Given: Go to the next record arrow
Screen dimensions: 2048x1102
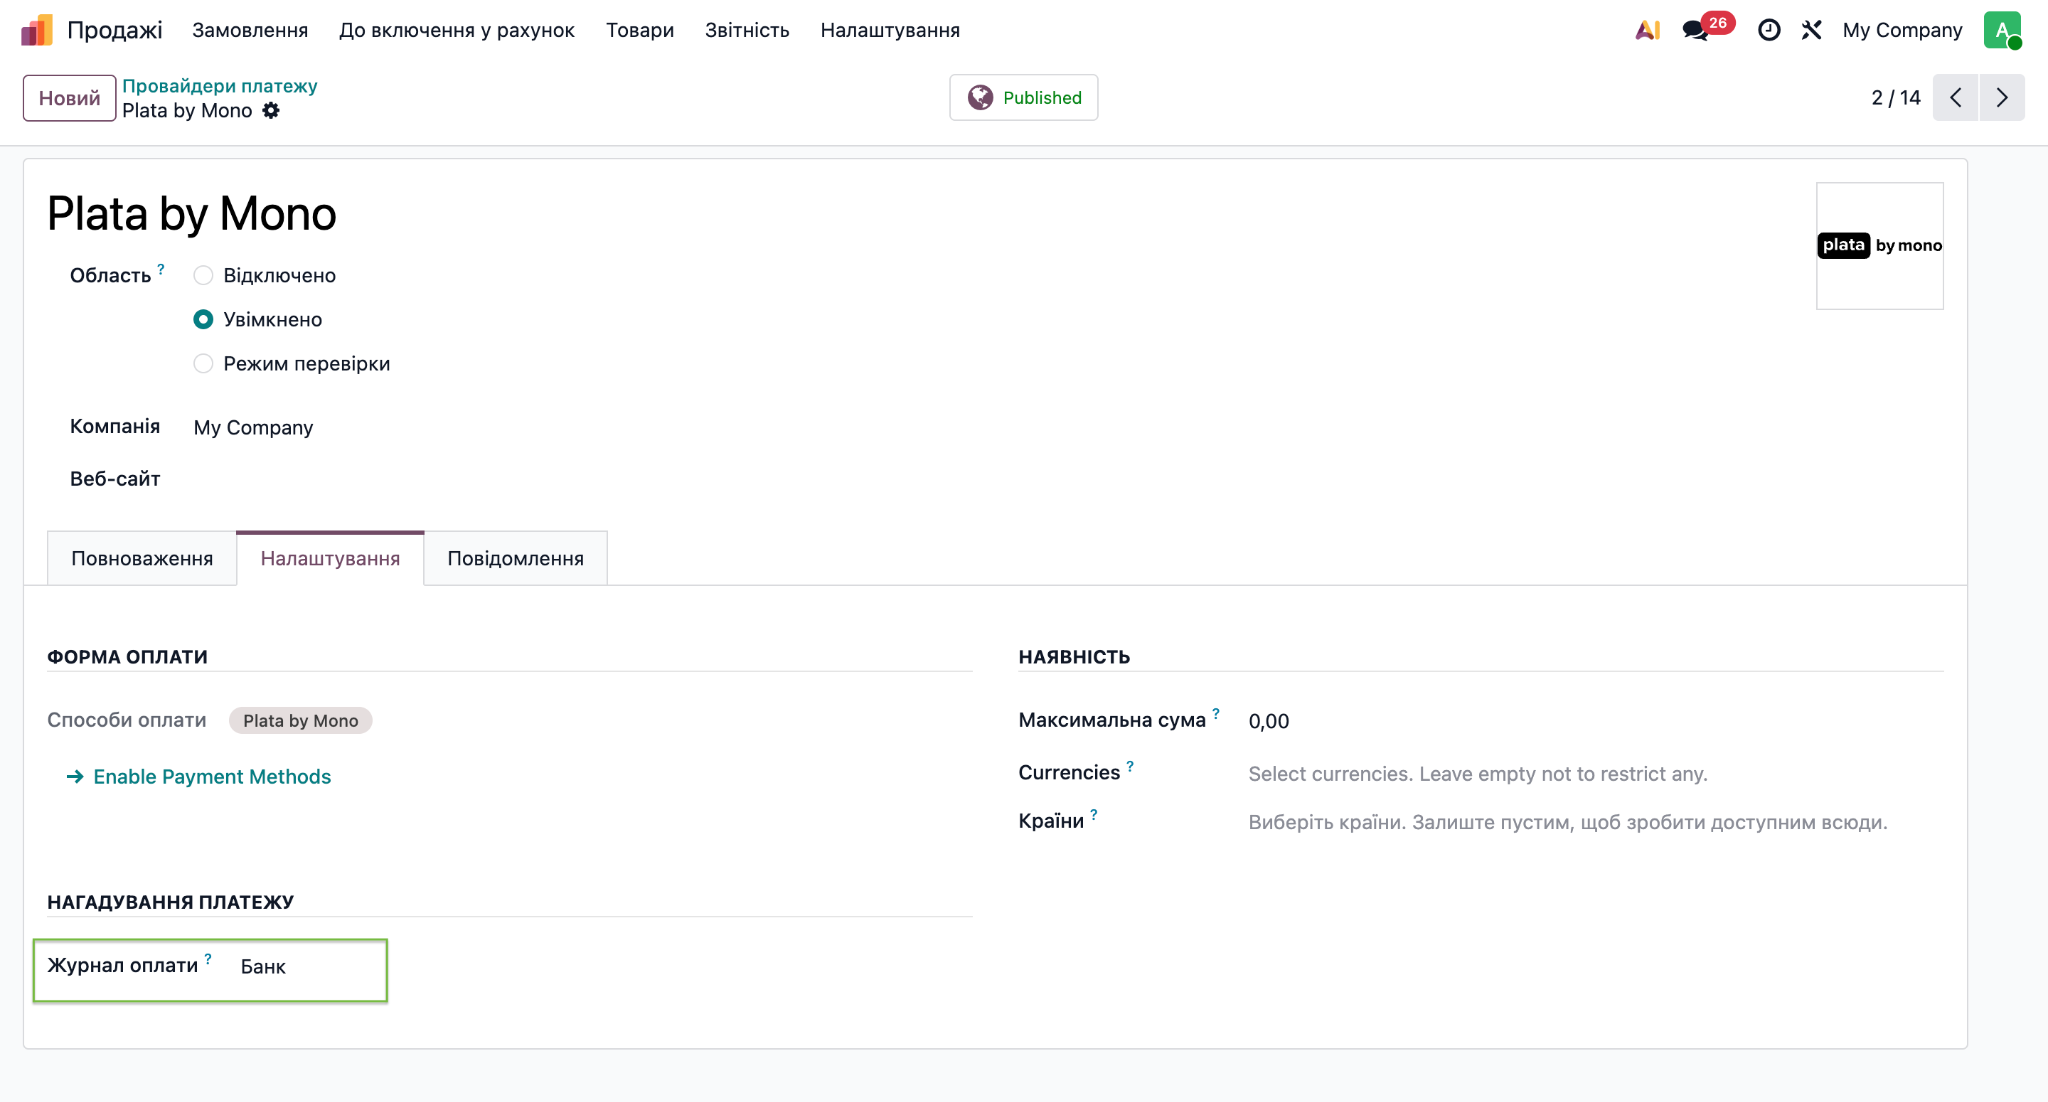Looking at the screenshot, I should coord(2002,97).
